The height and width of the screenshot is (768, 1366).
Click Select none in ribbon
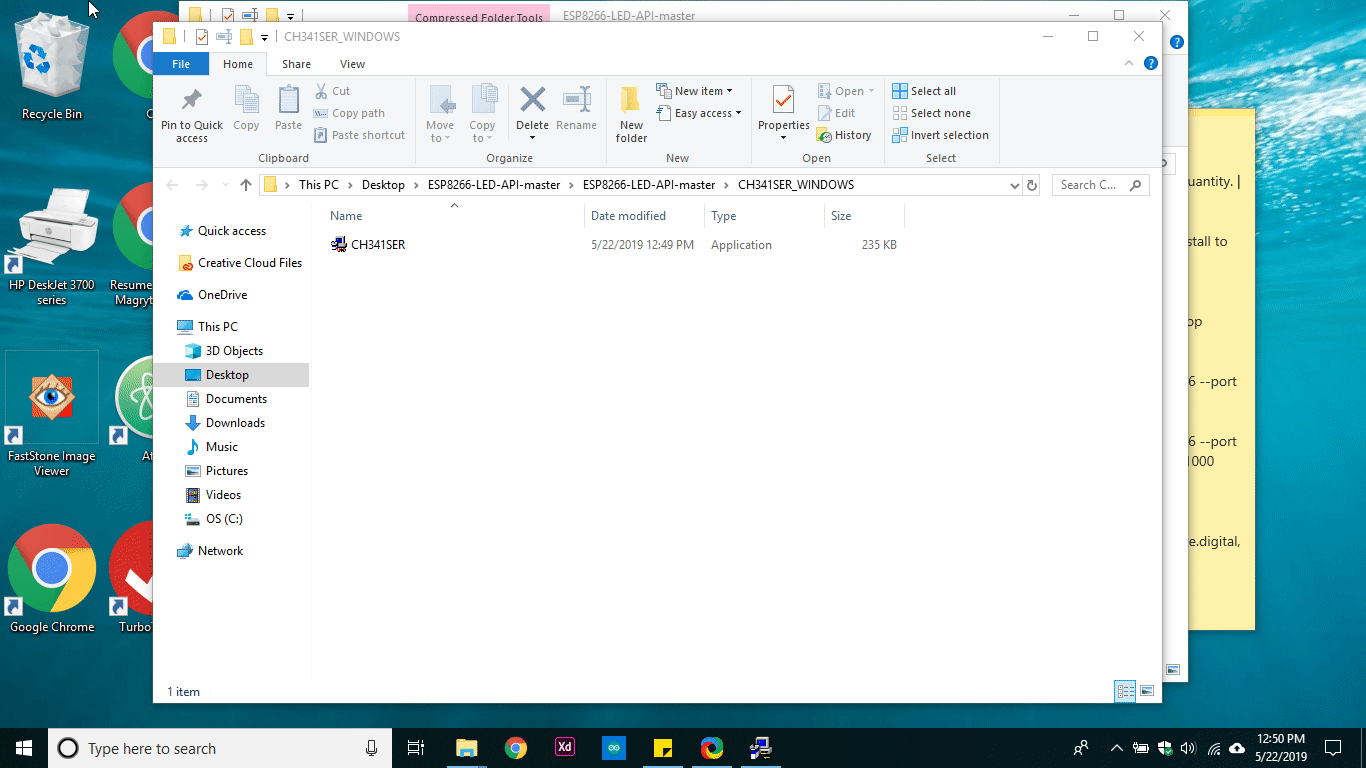pyautogui.click(x=931, y=113)
